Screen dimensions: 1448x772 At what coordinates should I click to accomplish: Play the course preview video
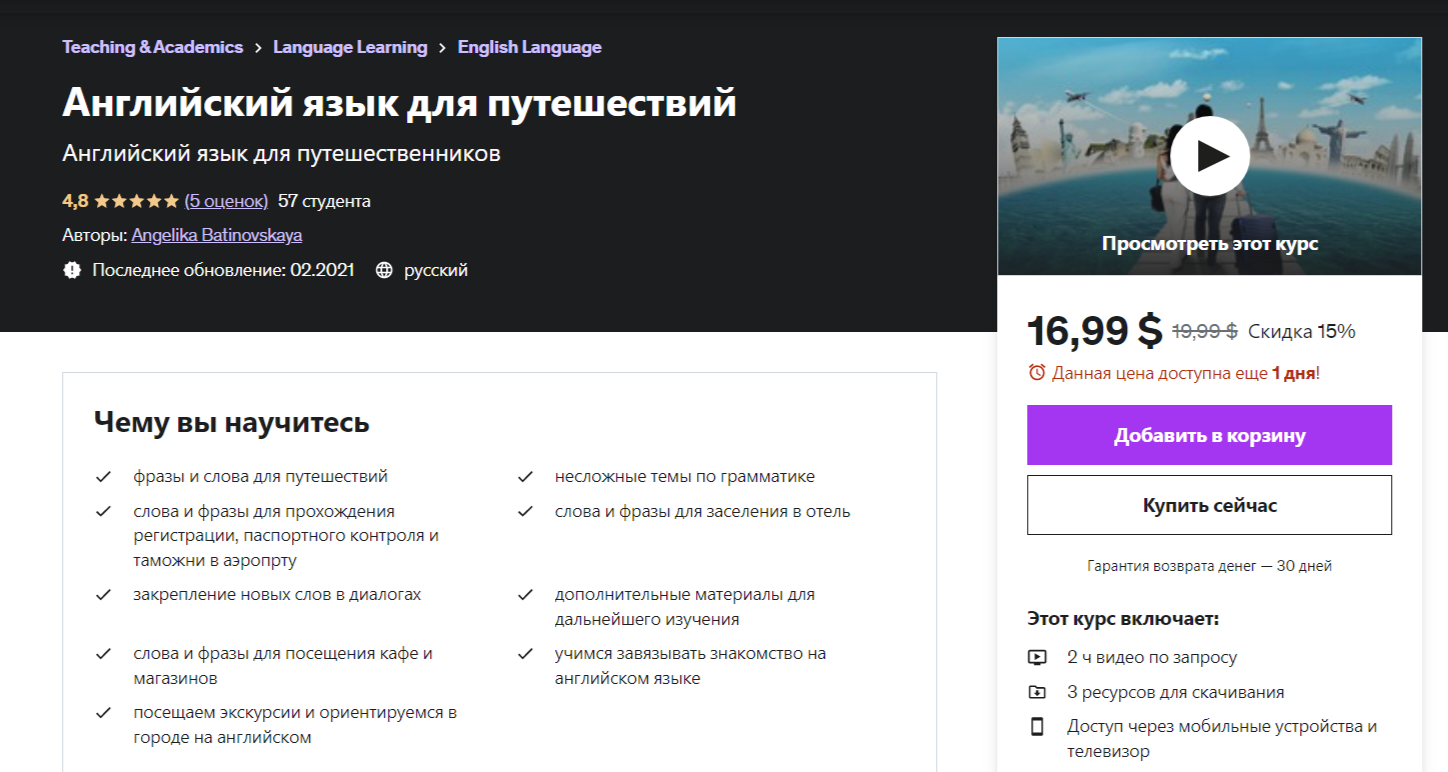point(1209,156)
